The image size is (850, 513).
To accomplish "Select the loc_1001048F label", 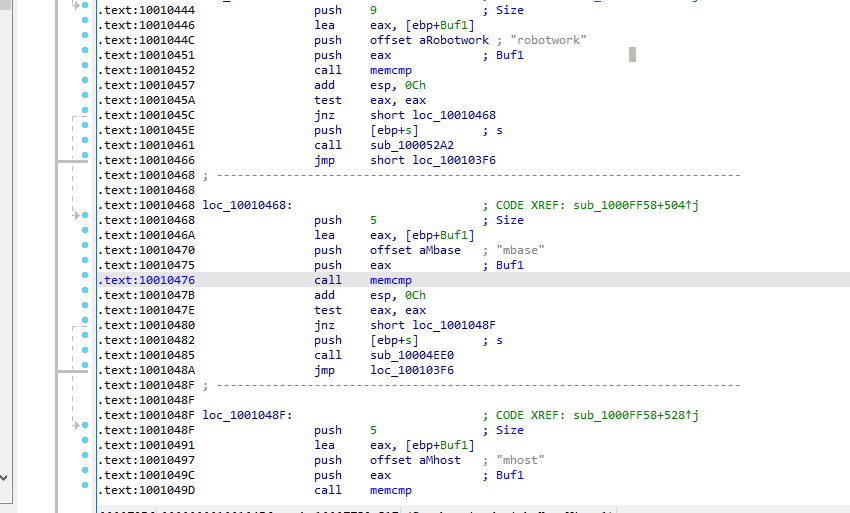I will point(245,415).
